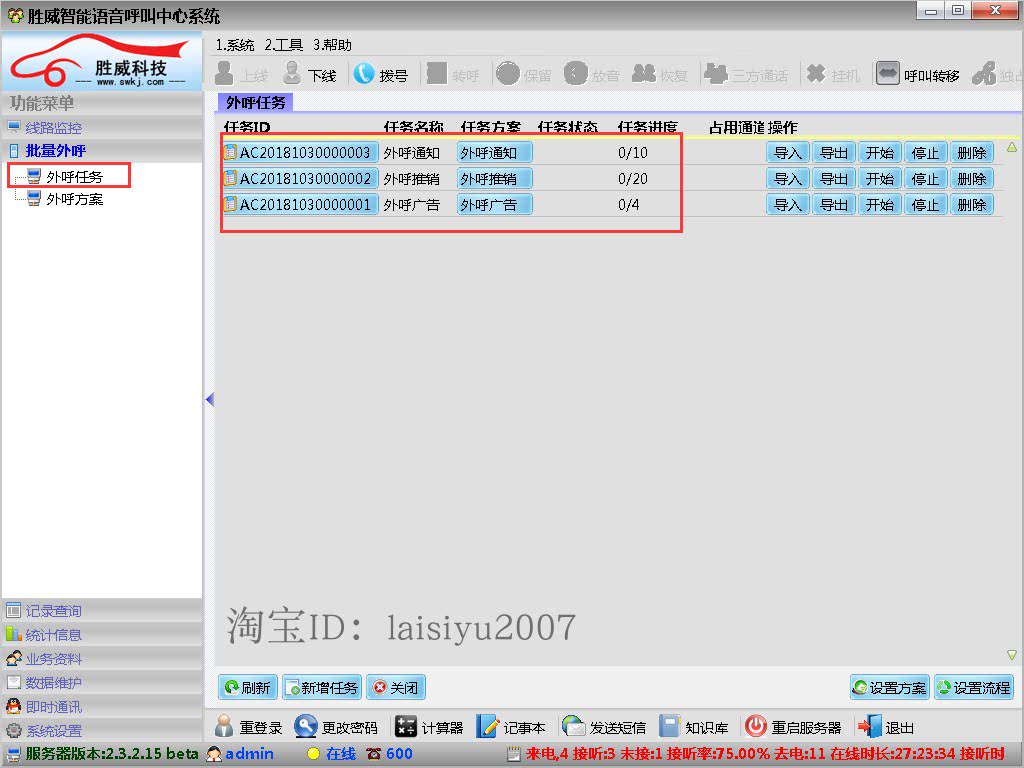Click 开始 for task AC20181030000003
The height and width of the screenshot is (768, 1024).
tap(879, 153)
